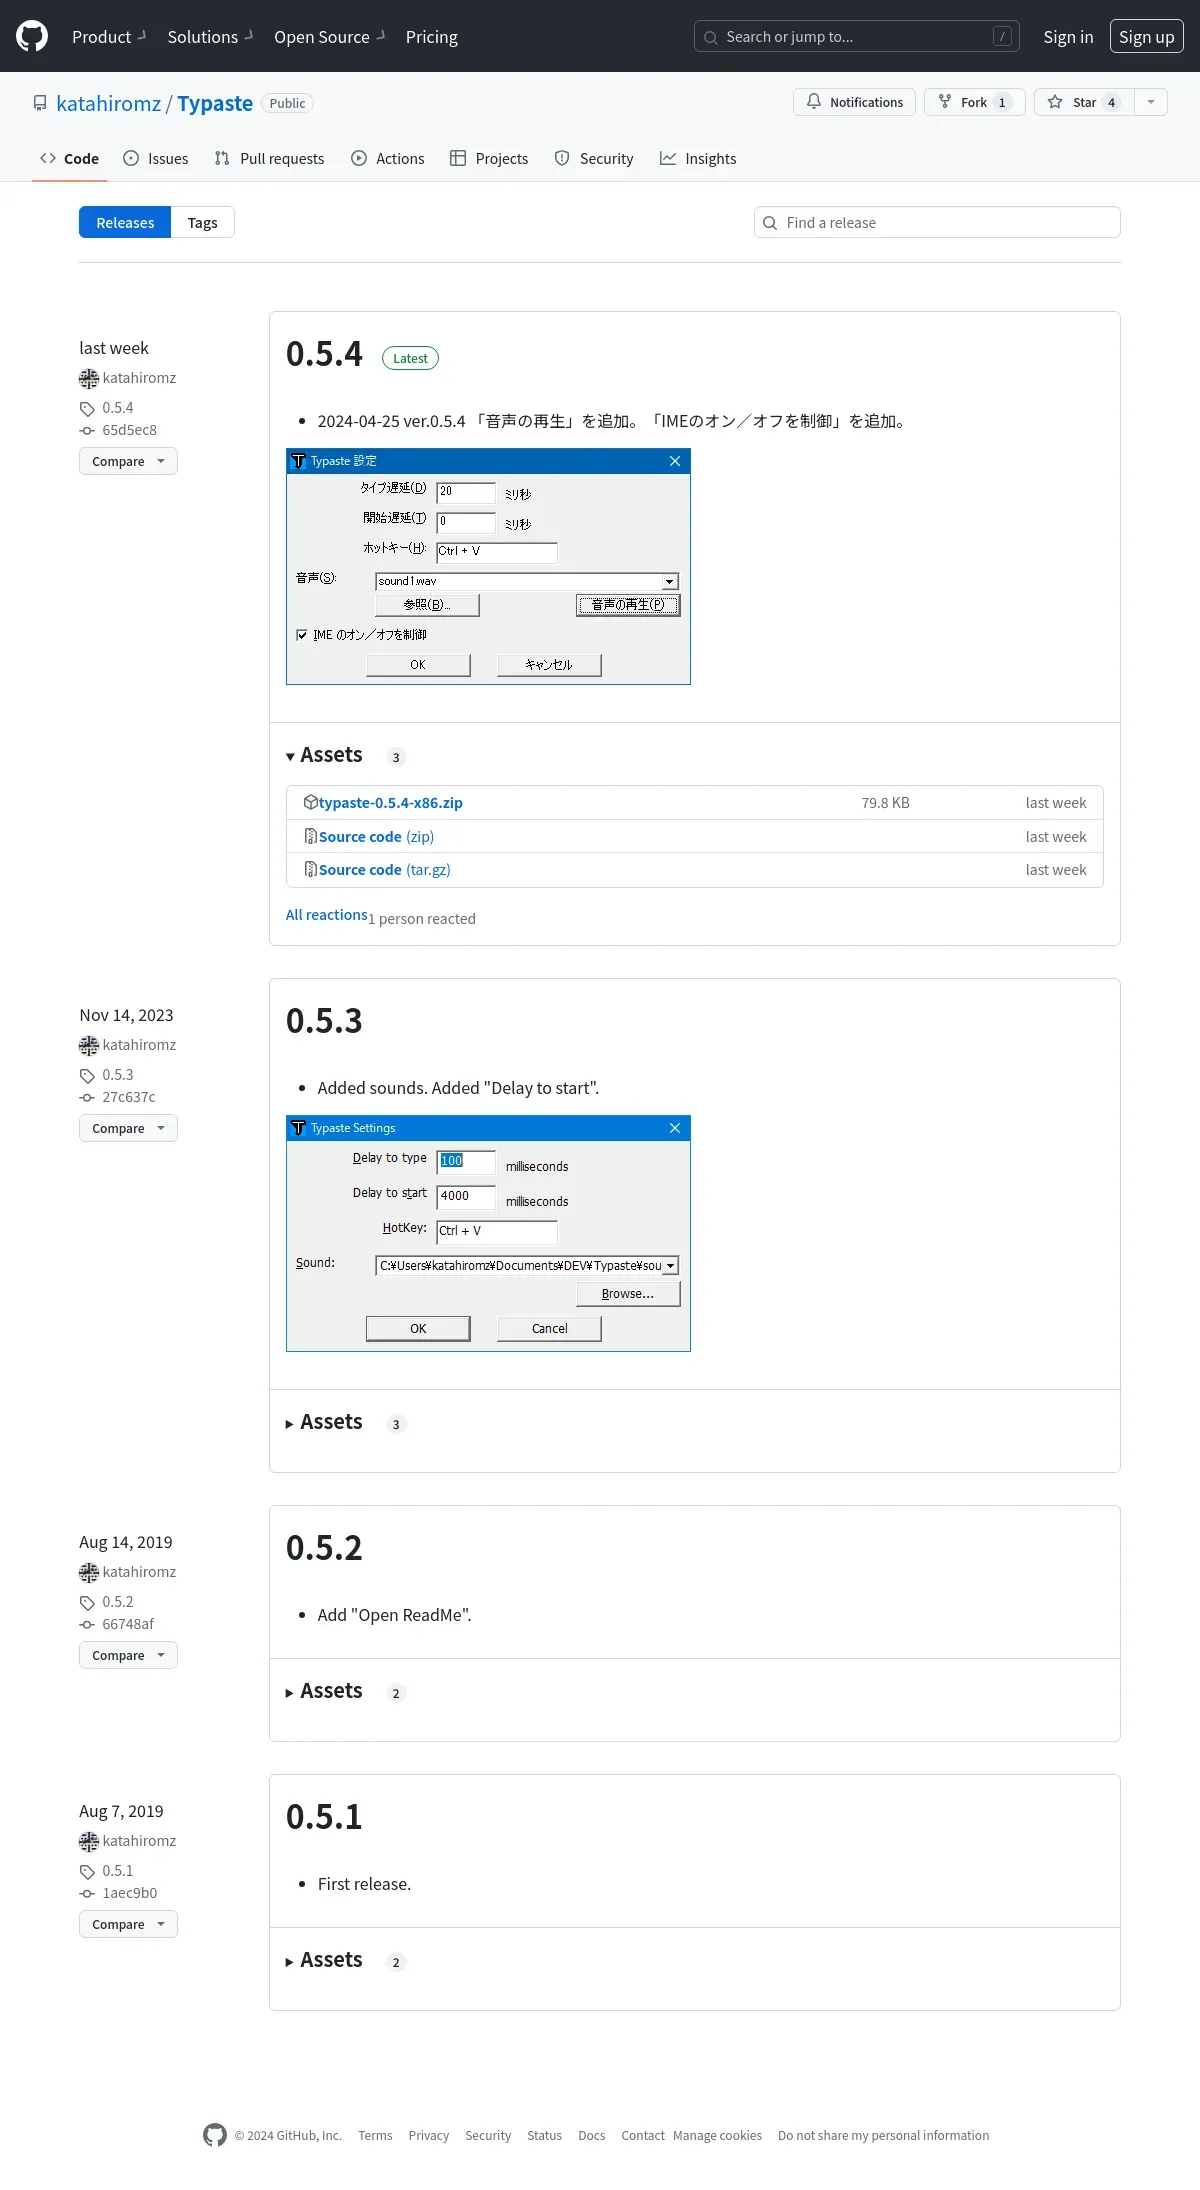Open commit 66748af
Image resolution: width=1200 pixels, height=2190 pixels.
(127, 1624)
